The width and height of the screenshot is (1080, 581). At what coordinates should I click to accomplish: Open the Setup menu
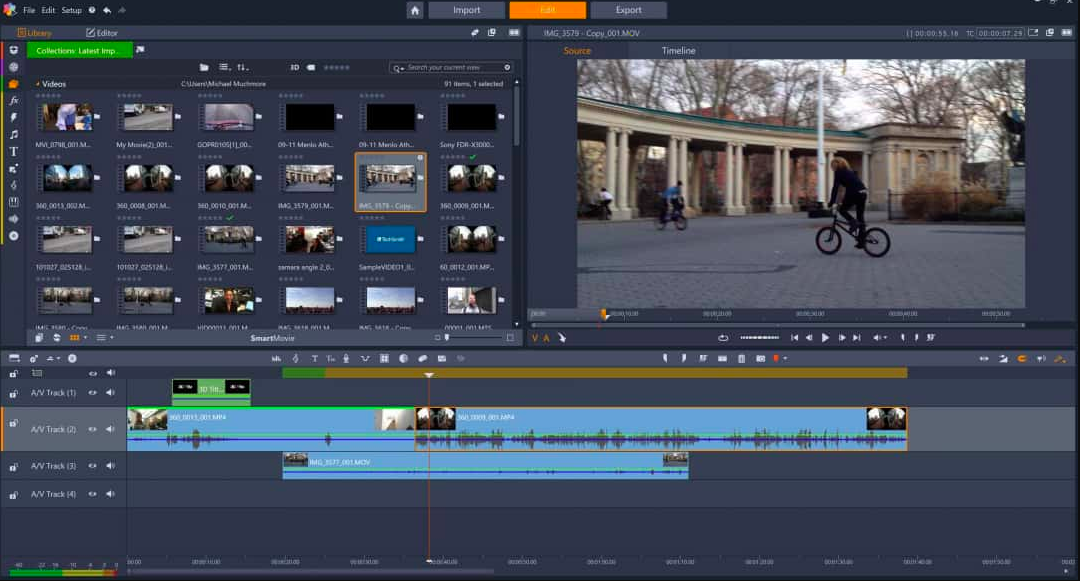(x=72, y=10)
